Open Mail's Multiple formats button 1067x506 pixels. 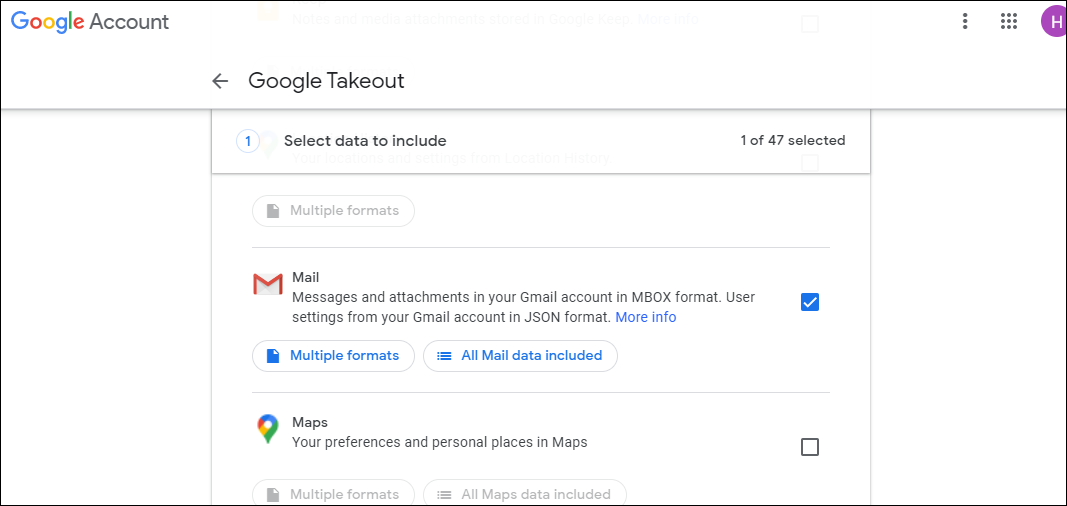pyautogui.click(x=333, y=356)
